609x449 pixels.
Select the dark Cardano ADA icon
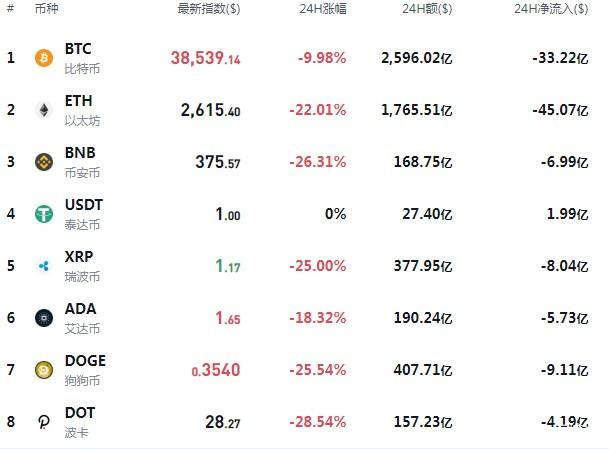tap(44, 318)
